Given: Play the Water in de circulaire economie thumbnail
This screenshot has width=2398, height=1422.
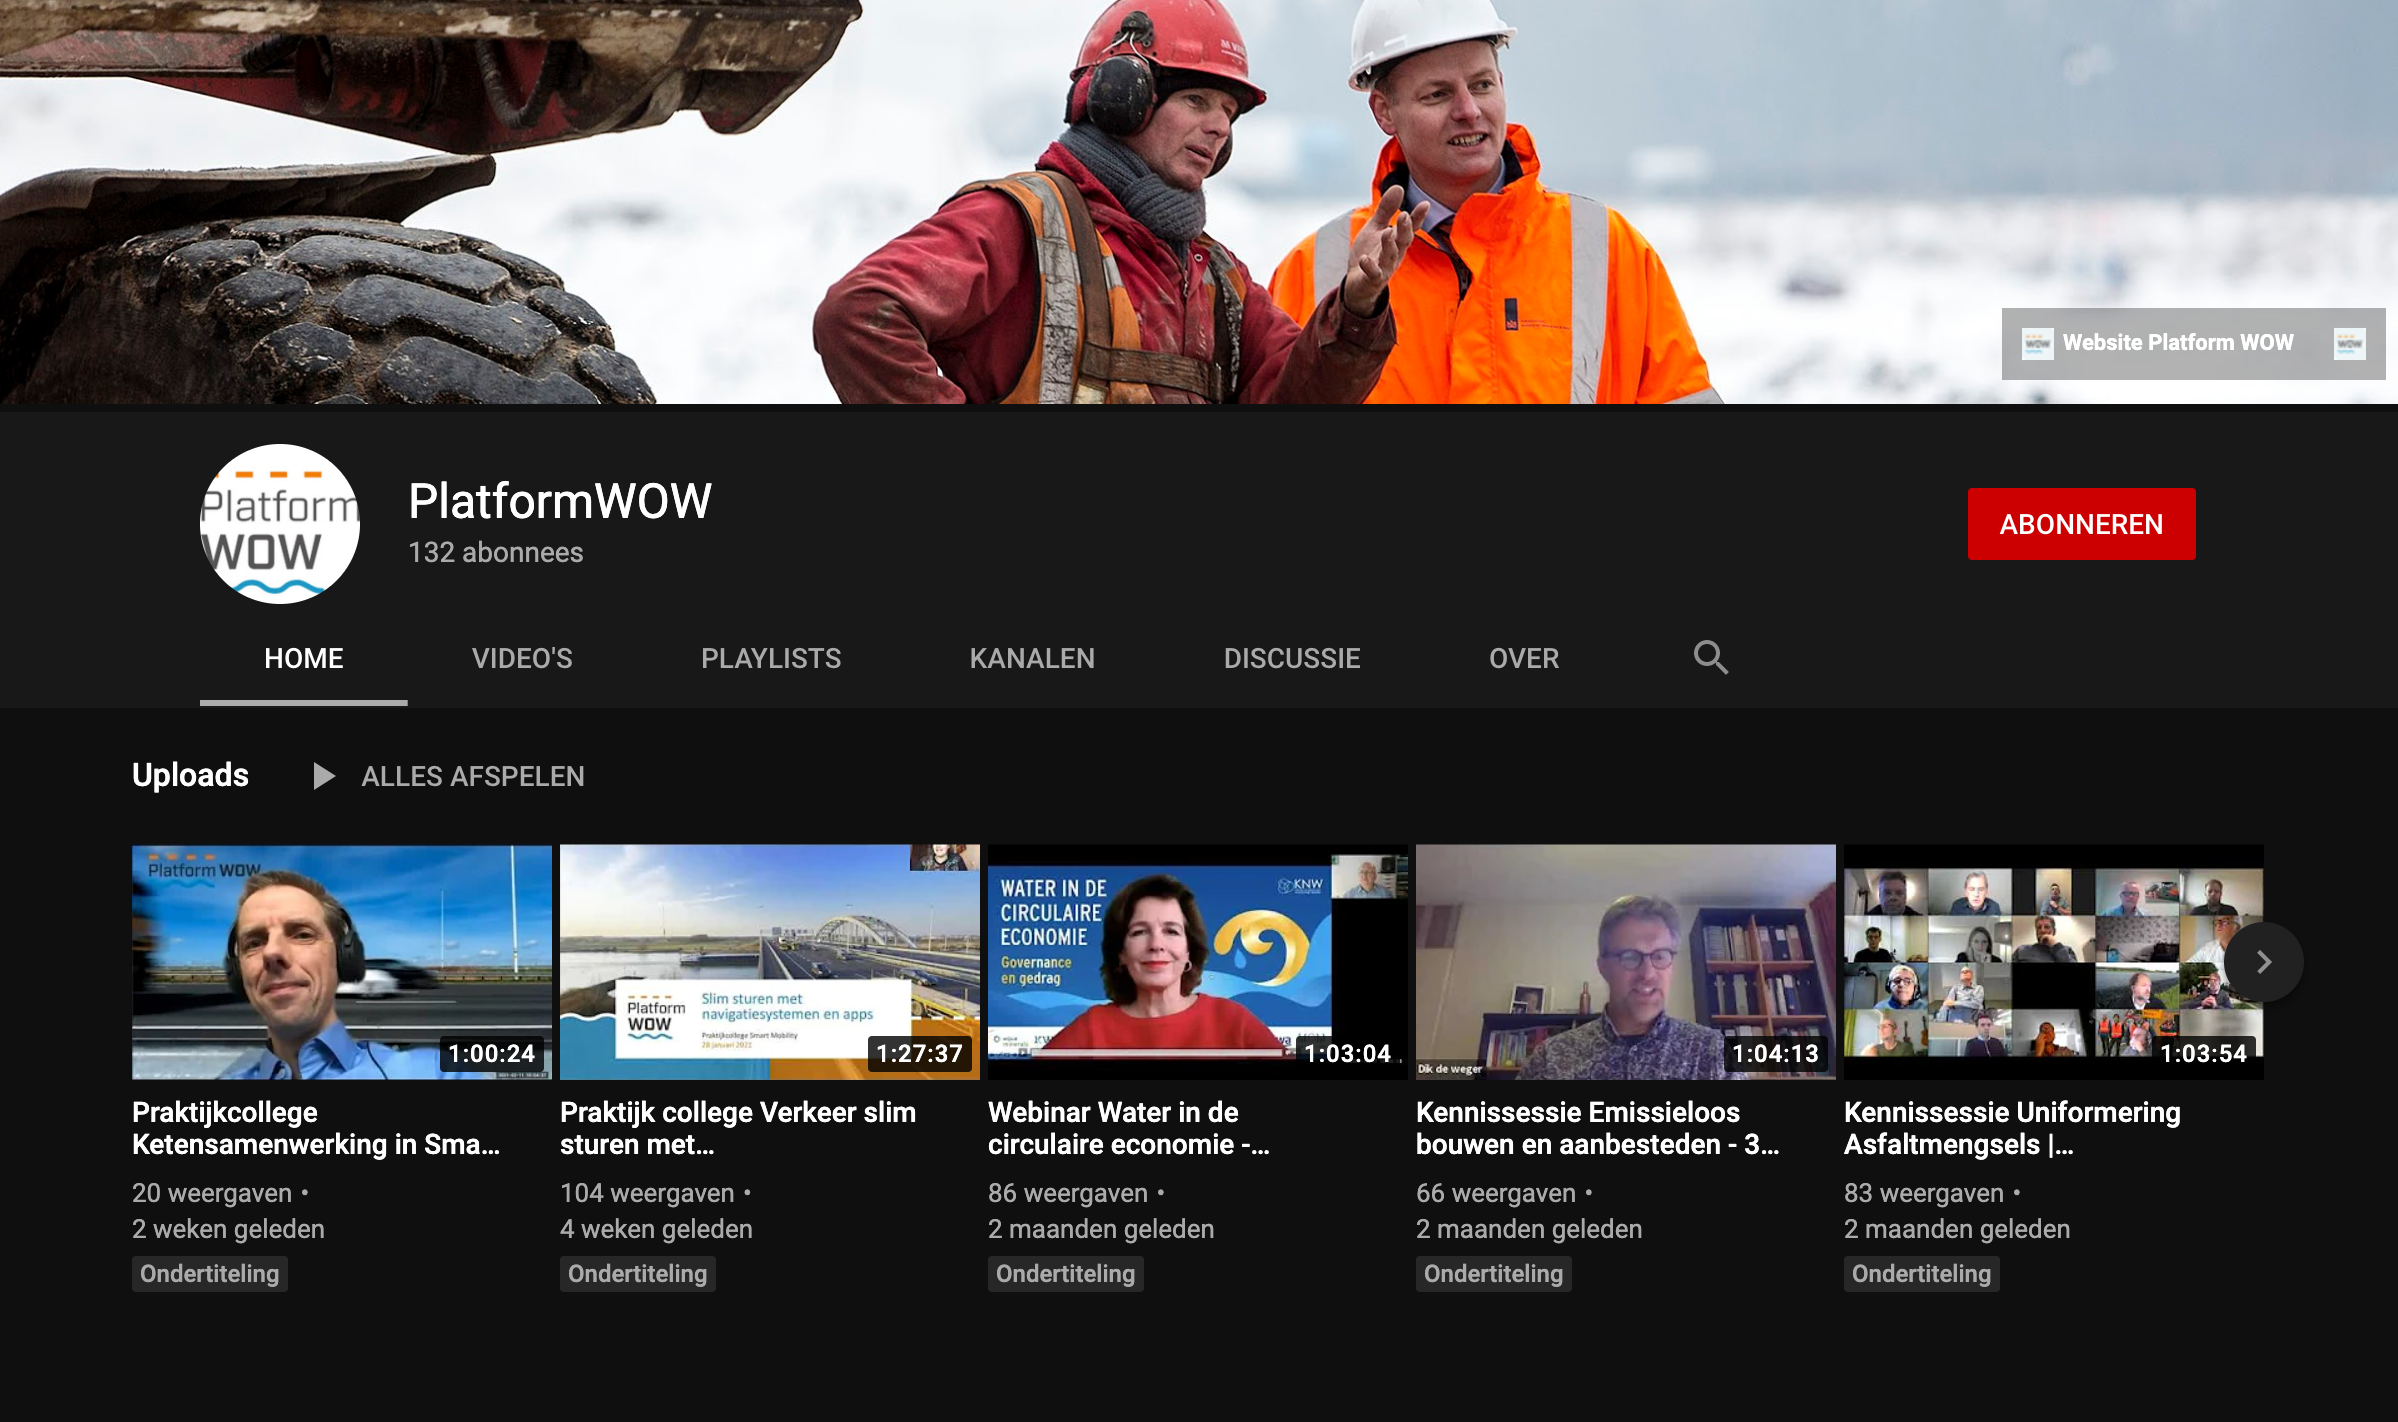Looking at the screenshot, I should 1197,961.
